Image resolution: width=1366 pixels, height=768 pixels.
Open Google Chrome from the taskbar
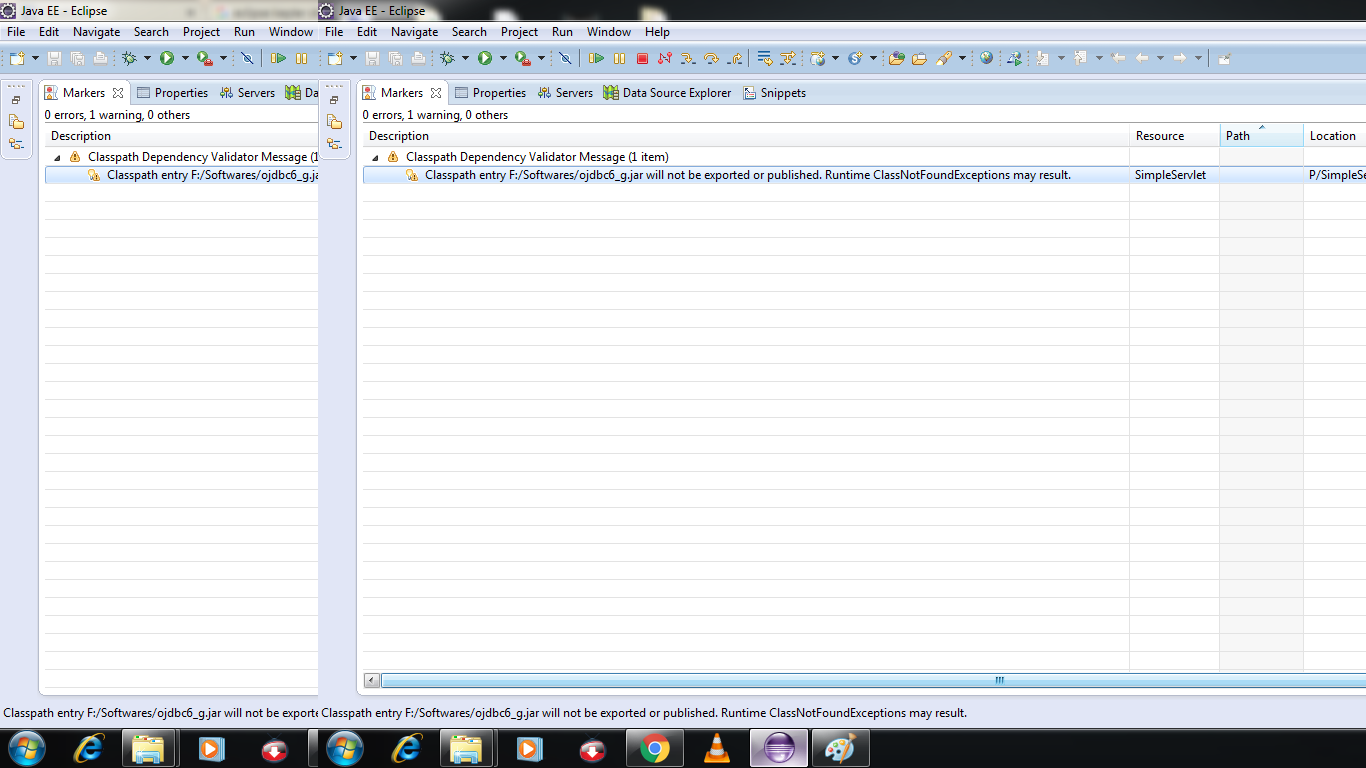(x=655, y=748)
